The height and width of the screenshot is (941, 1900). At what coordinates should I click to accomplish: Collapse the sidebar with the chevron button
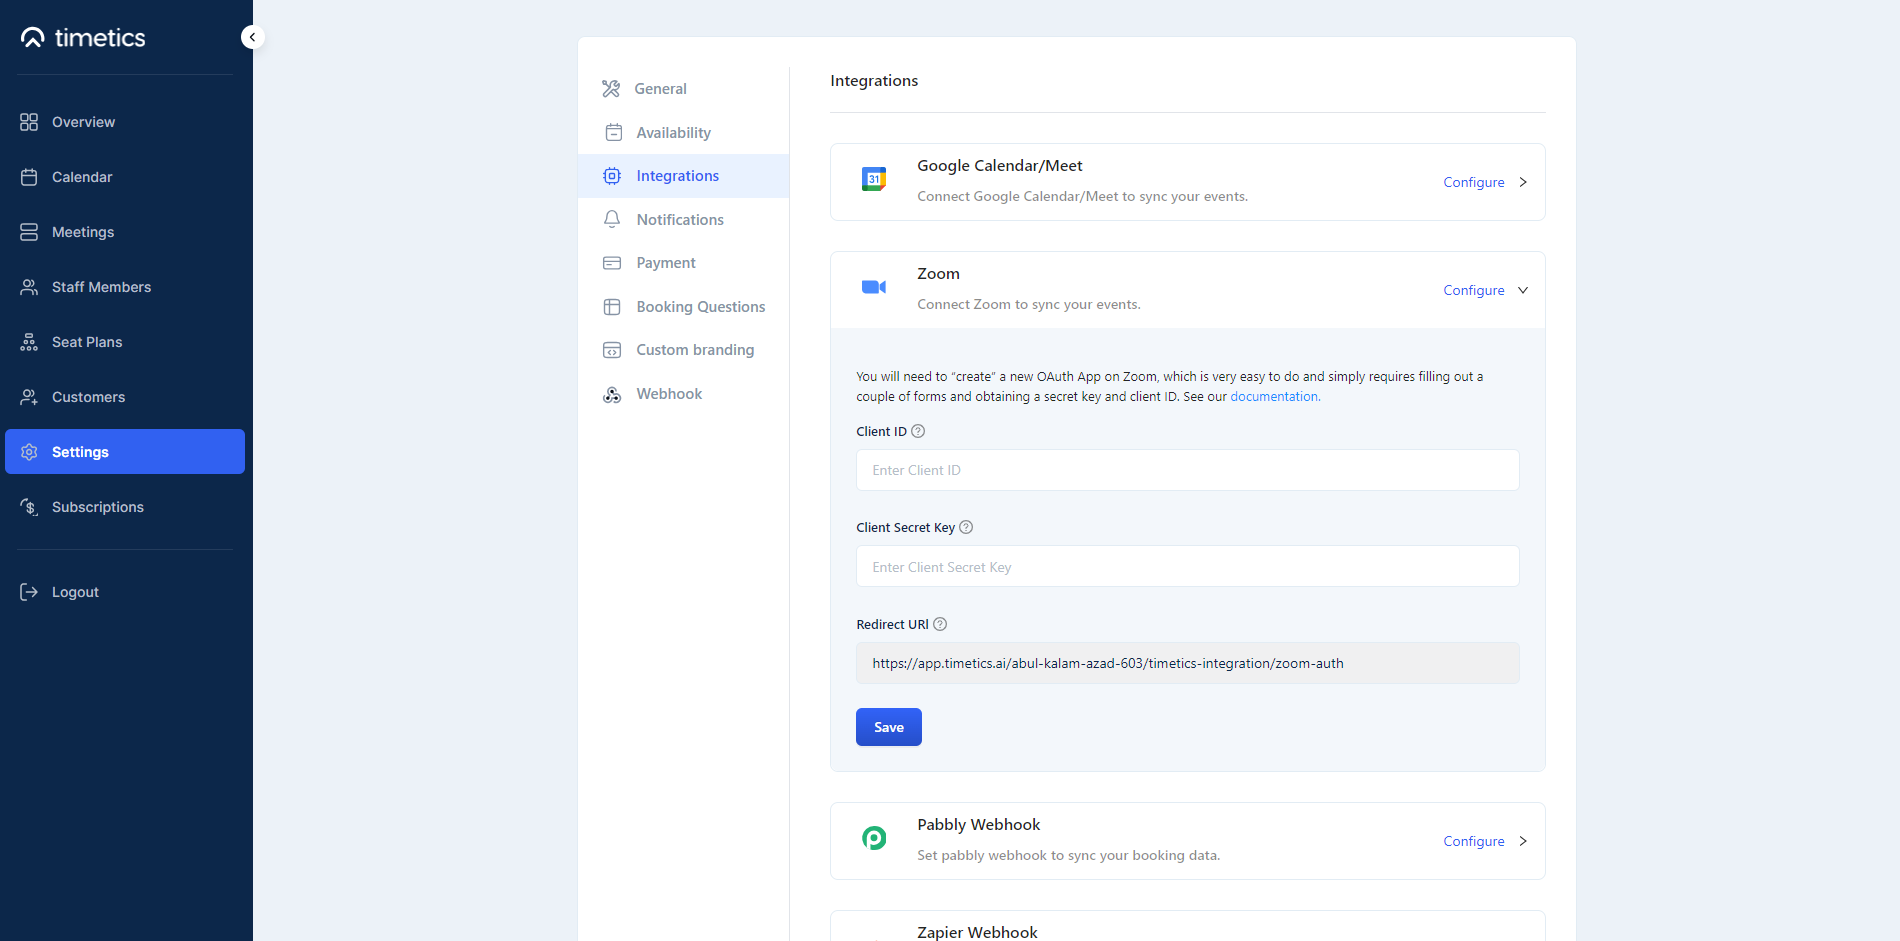[252, 36]
